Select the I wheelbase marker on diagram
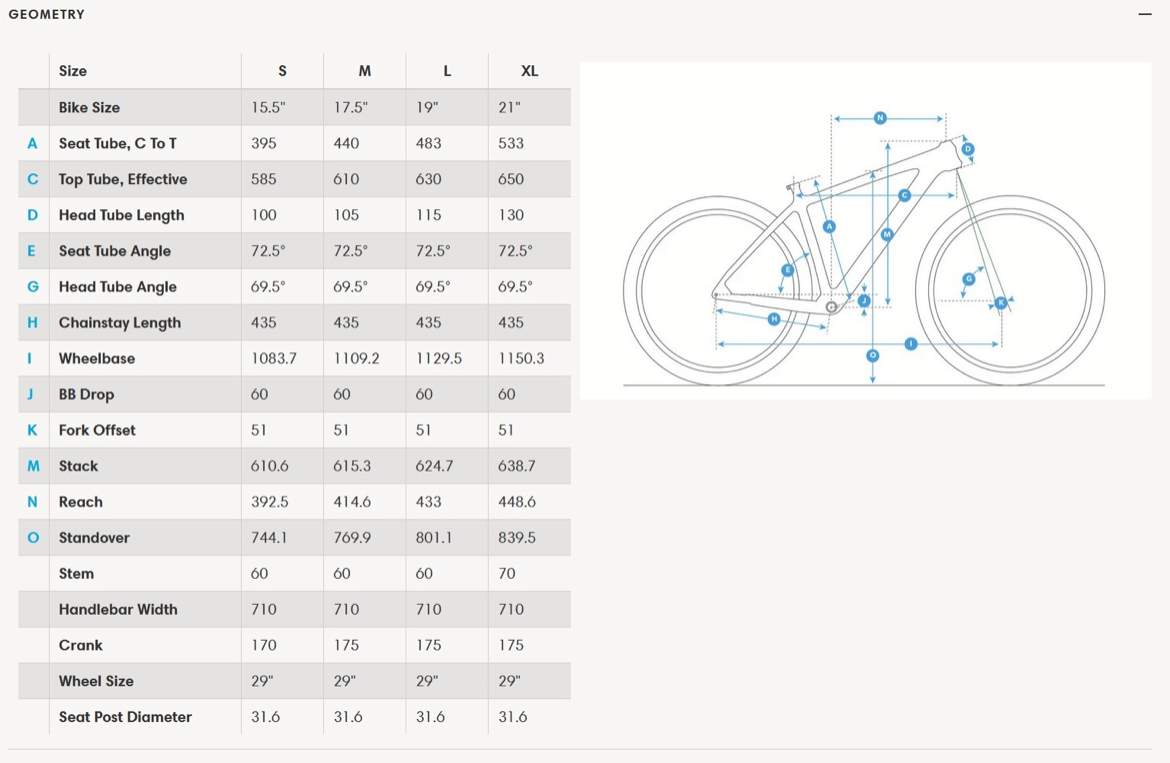Image resolution: width=1170 pixels, height=763 pixels. pyautogui.click(x=910, y=344)
